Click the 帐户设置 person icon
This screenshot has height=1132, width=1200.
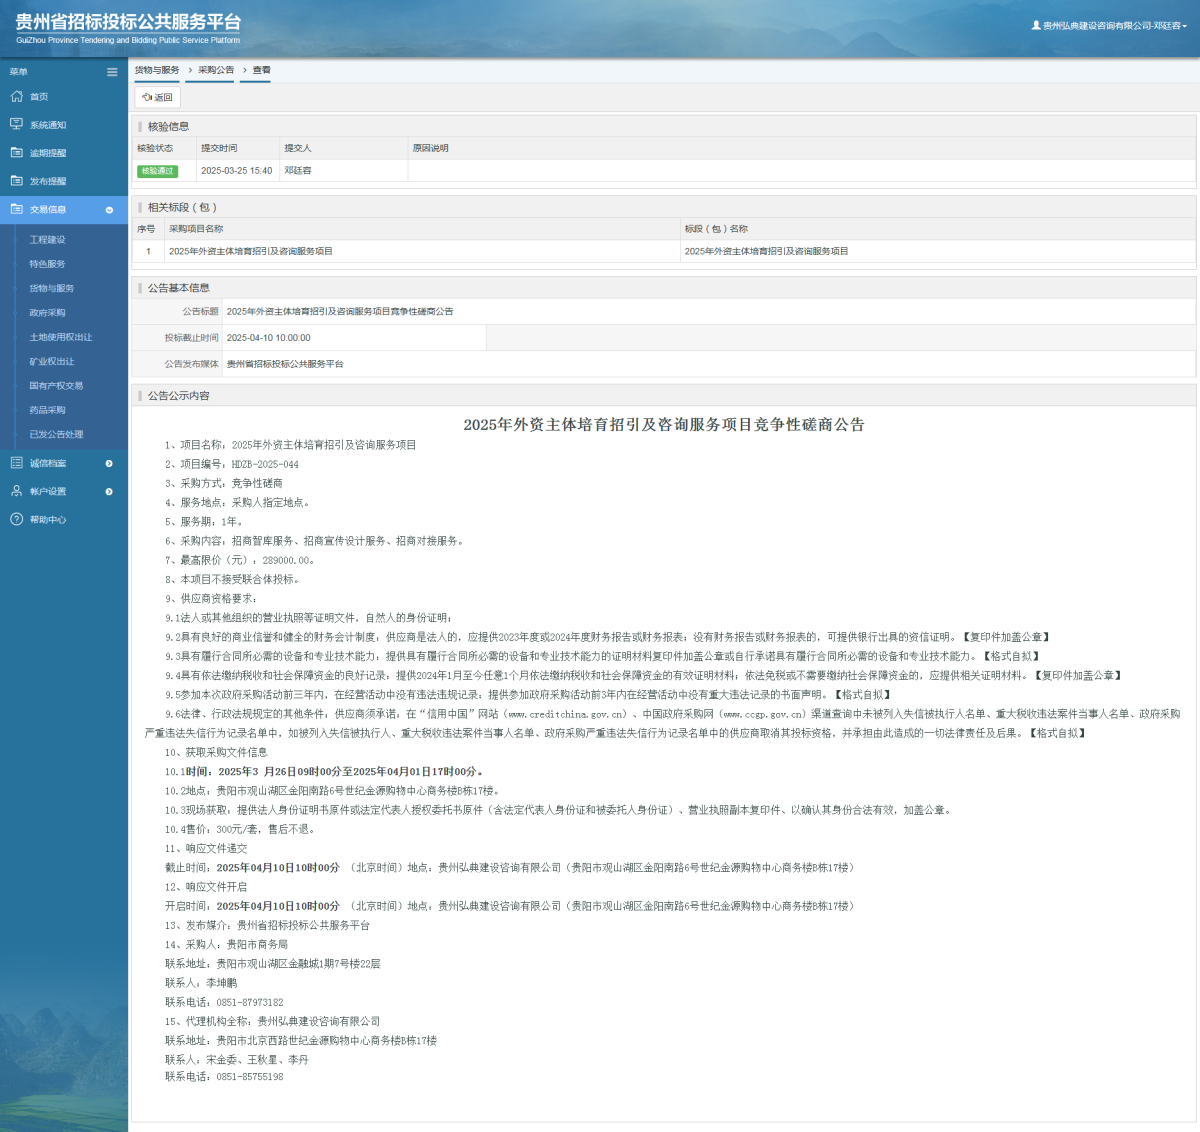pos(16,491)
